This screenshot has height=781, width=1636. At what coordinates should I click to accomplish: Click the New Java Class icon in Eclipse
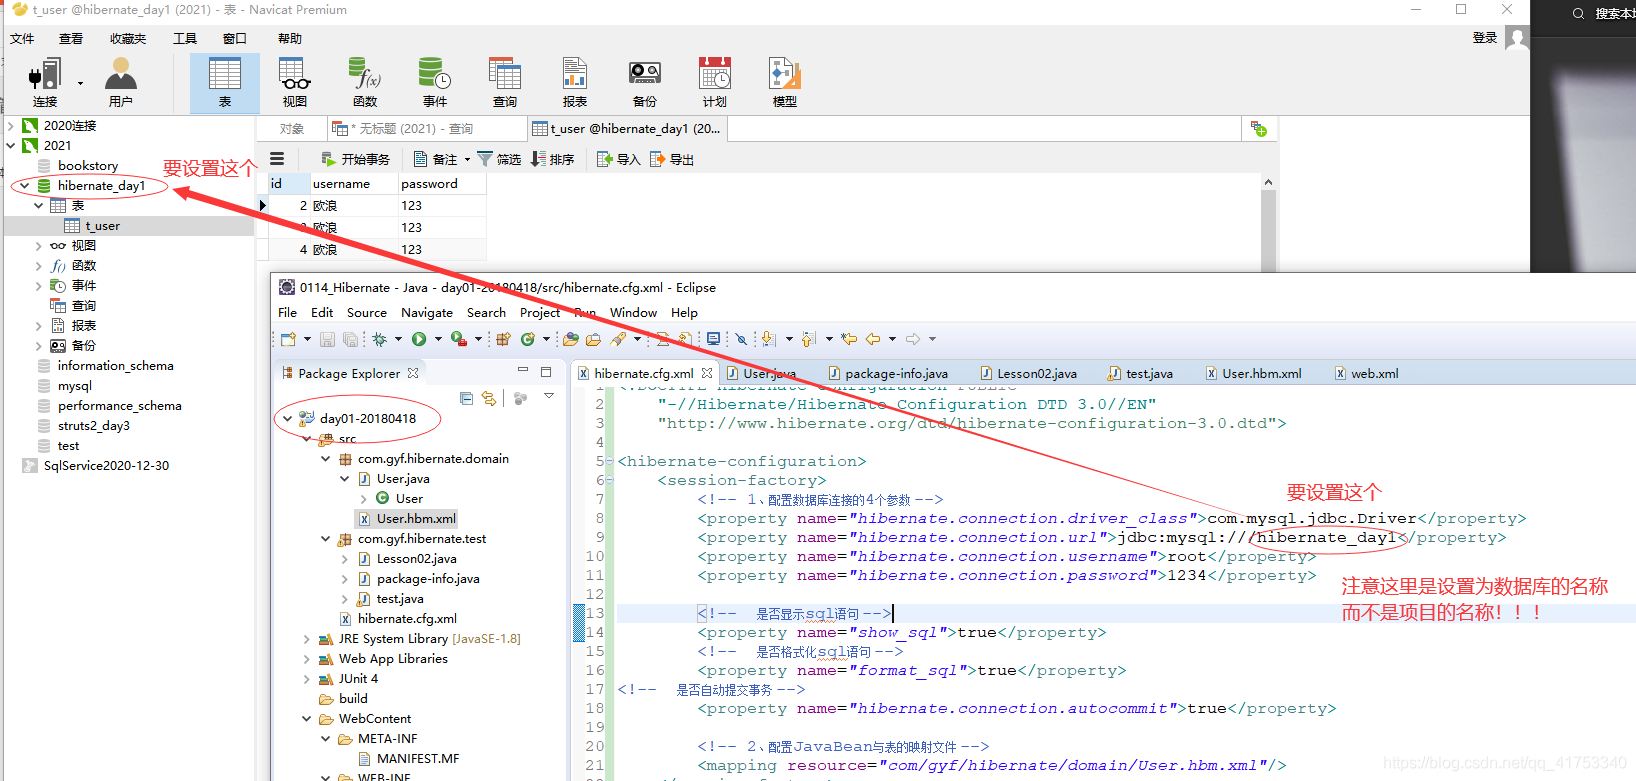(528, 339)
